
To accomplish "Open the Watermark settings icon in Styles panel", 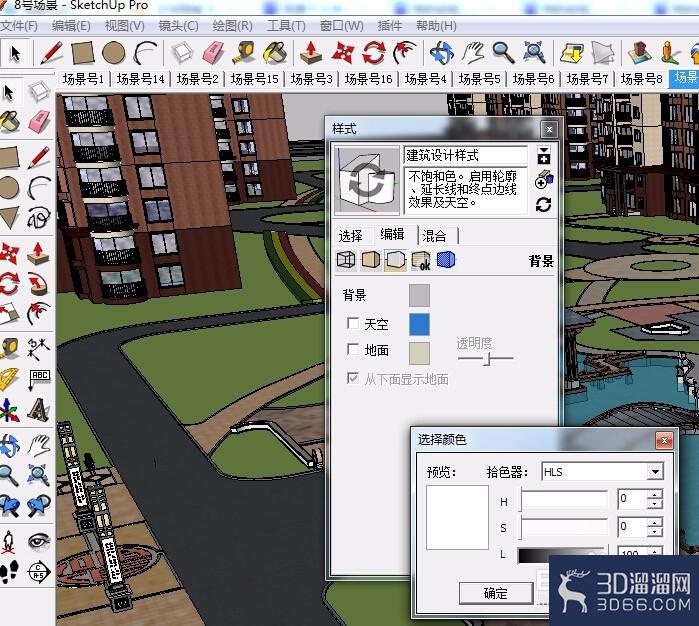I will click(x=420, y=260).
